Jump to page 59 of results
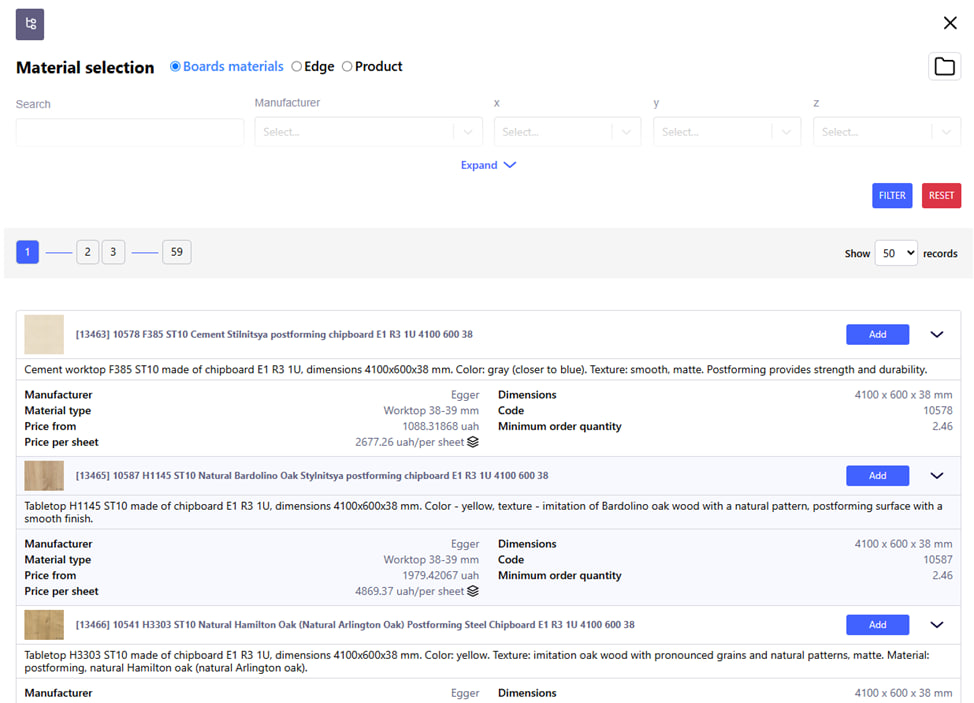974x703 pixels. (176, 252)
